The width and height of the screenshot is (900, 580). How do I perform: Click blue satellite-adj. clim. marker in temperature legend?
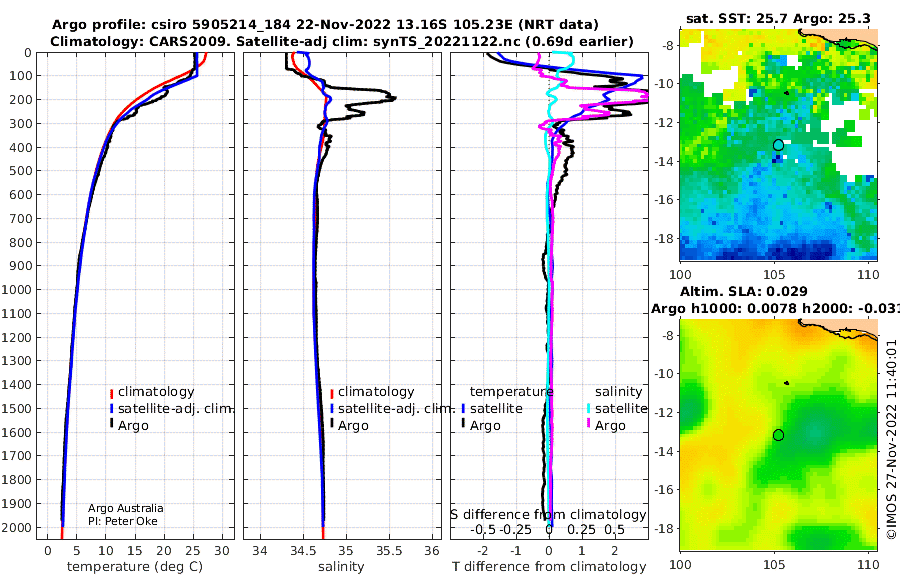click(111, 409)
